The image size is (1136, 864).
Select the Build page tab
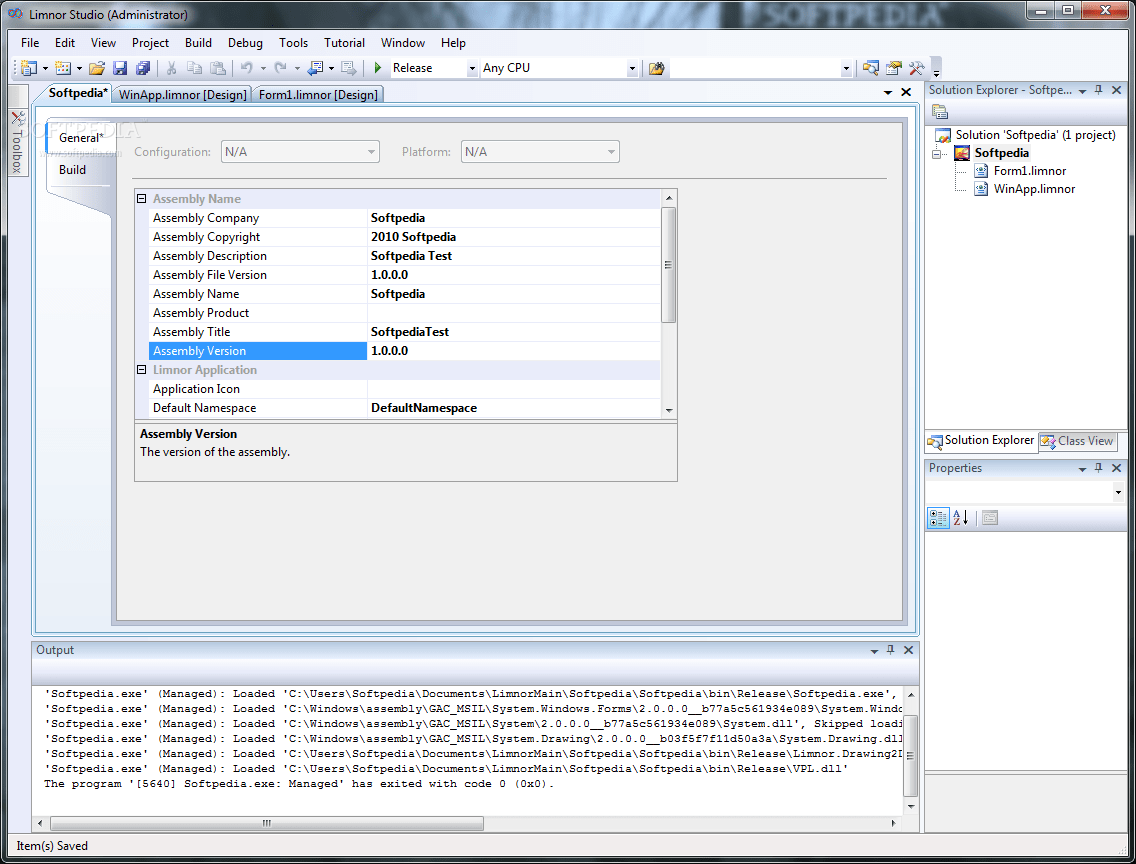coord(72,169)
